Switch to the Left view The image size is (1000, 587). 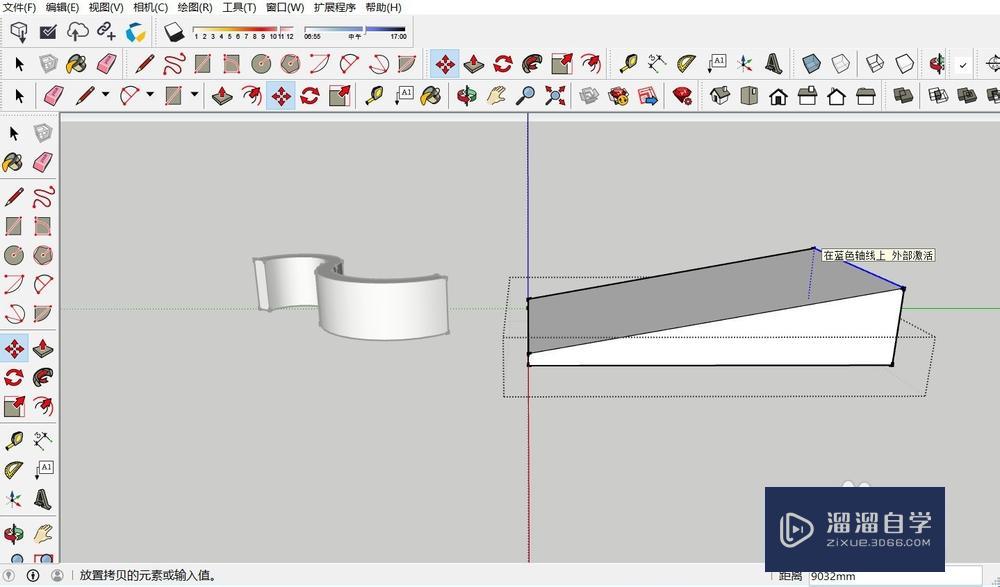tap(865, 96)
